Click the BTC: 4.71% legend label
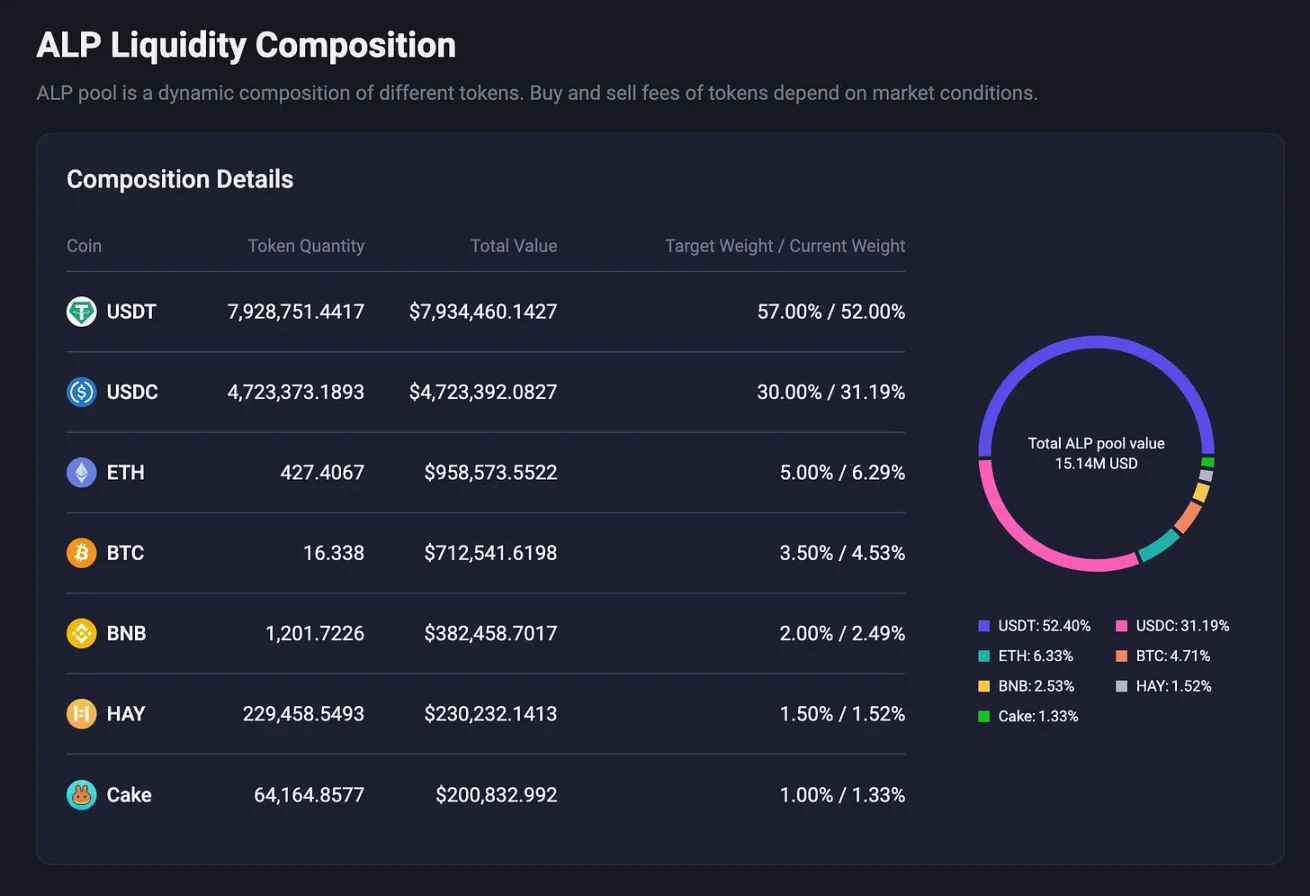This screenshot has width=1310, height=896. coord(1172,656)
